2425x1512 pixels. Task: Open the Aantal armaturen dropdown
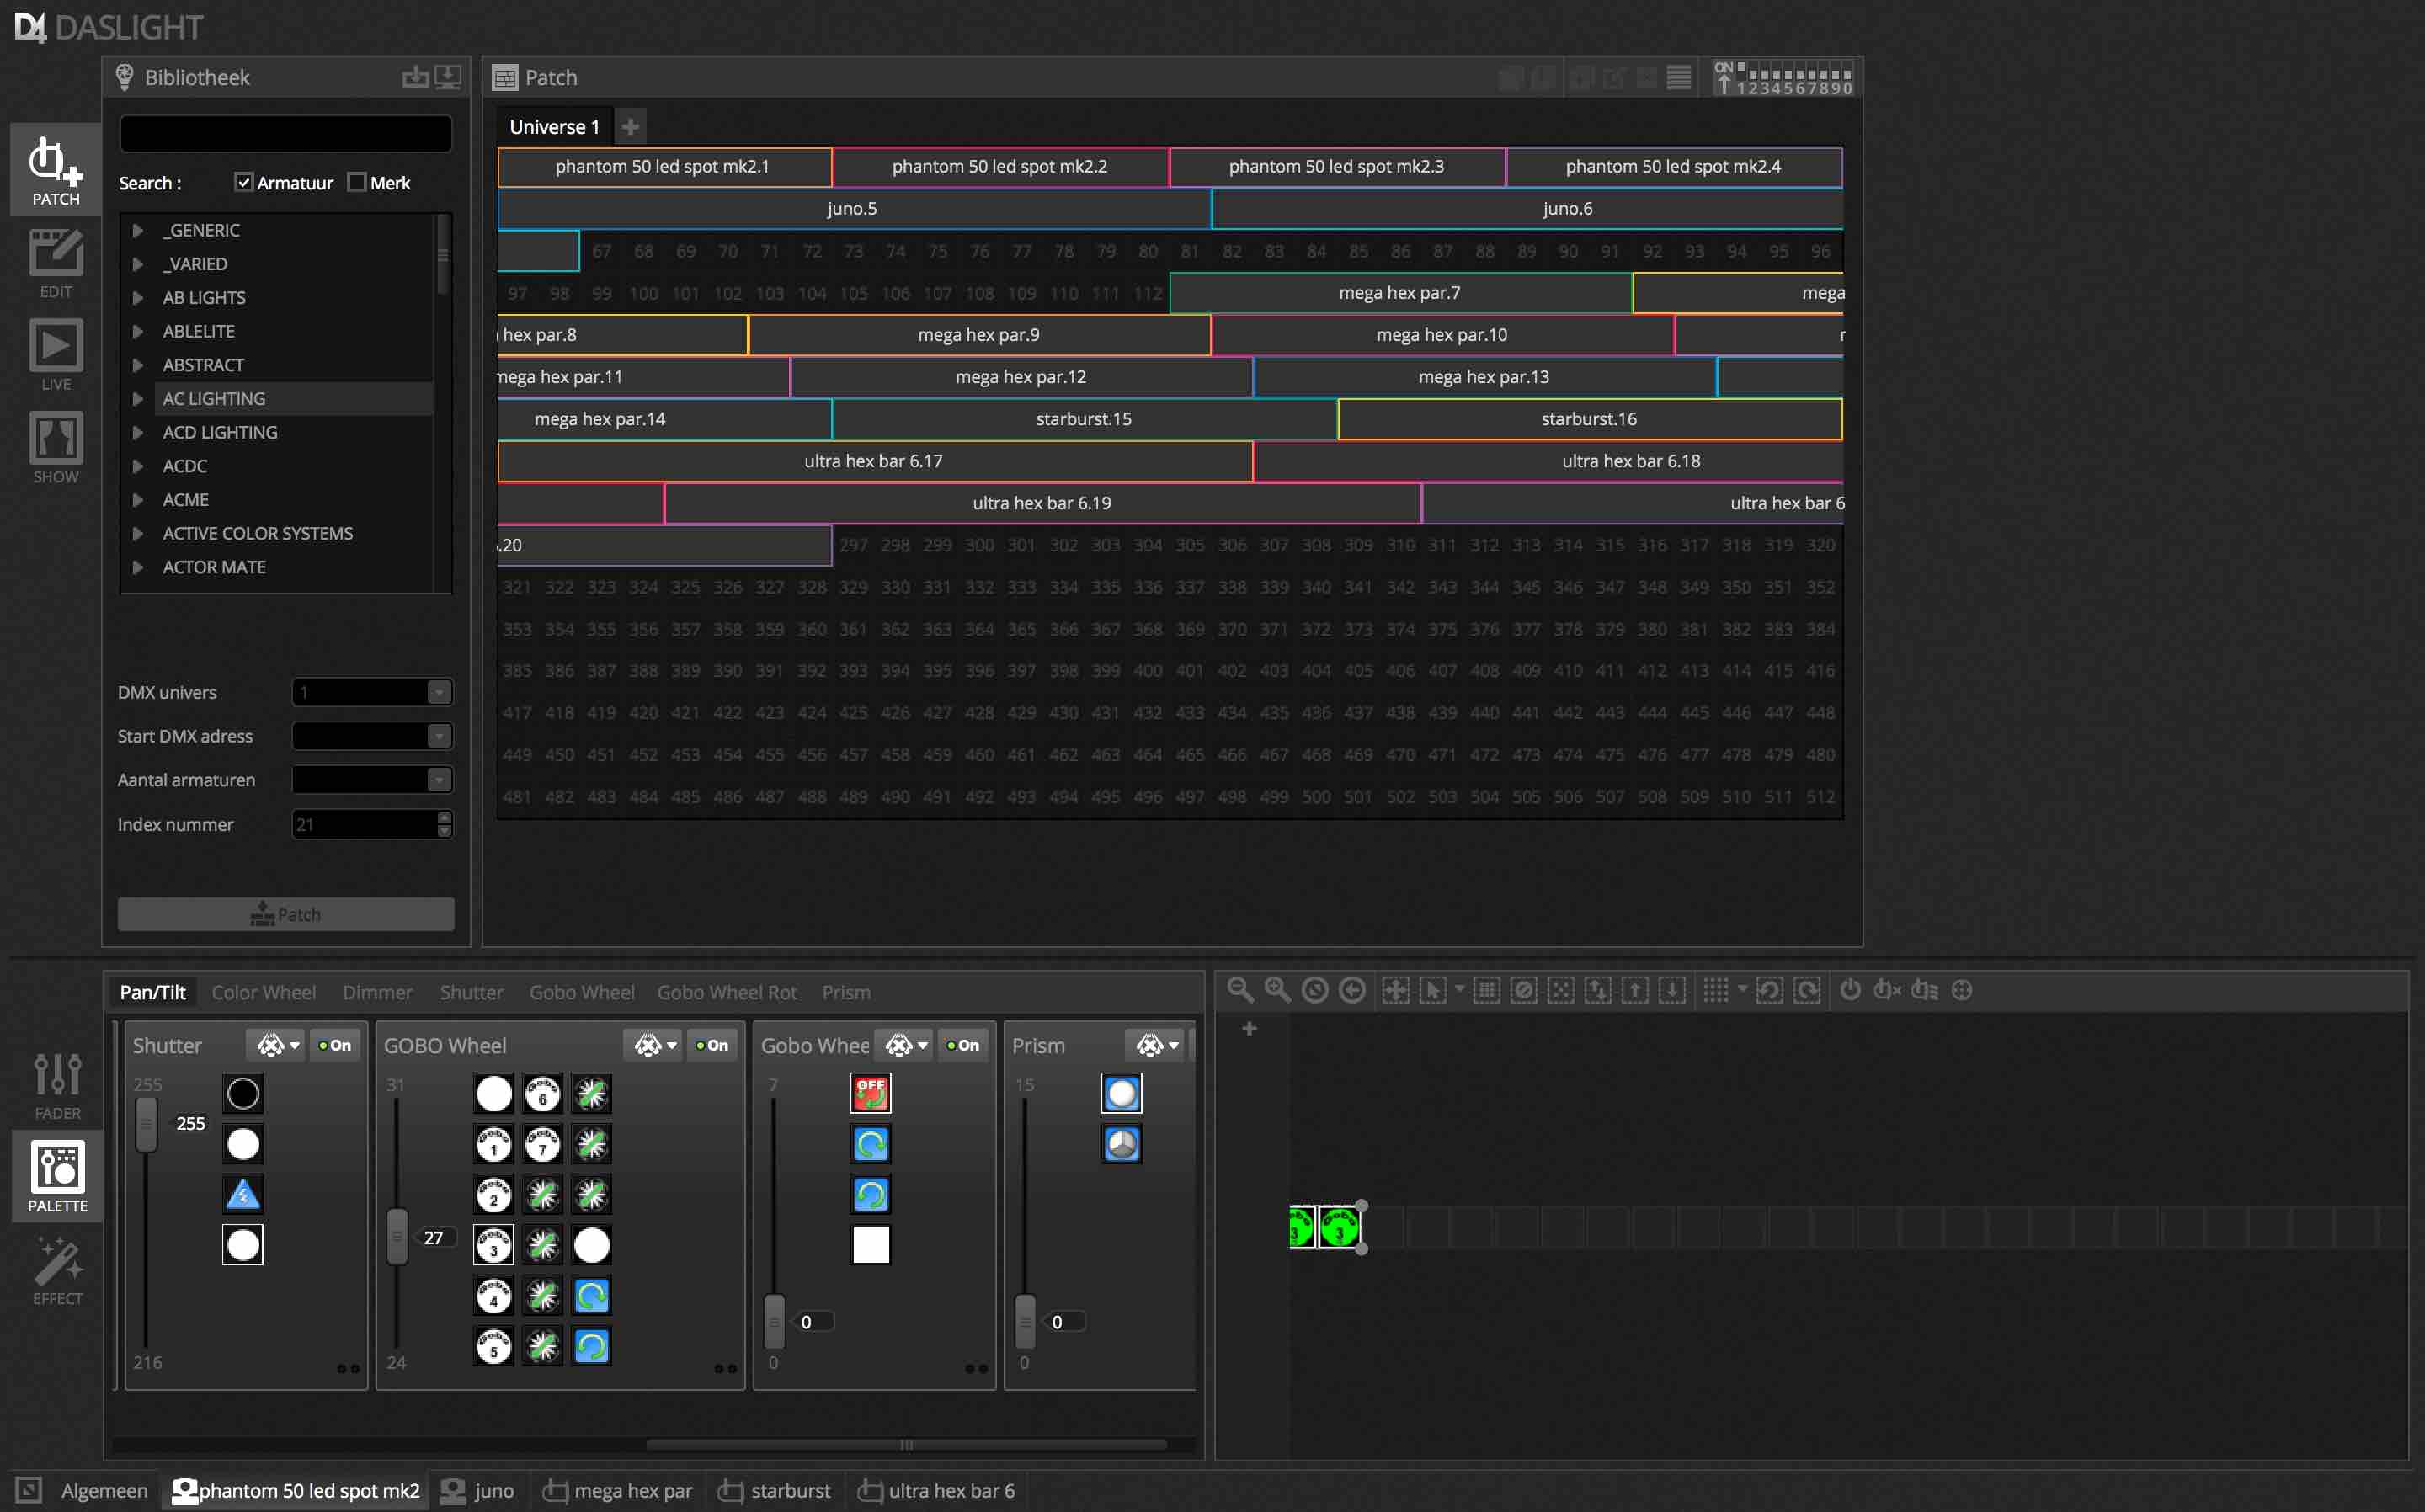[x=439, y=780]
